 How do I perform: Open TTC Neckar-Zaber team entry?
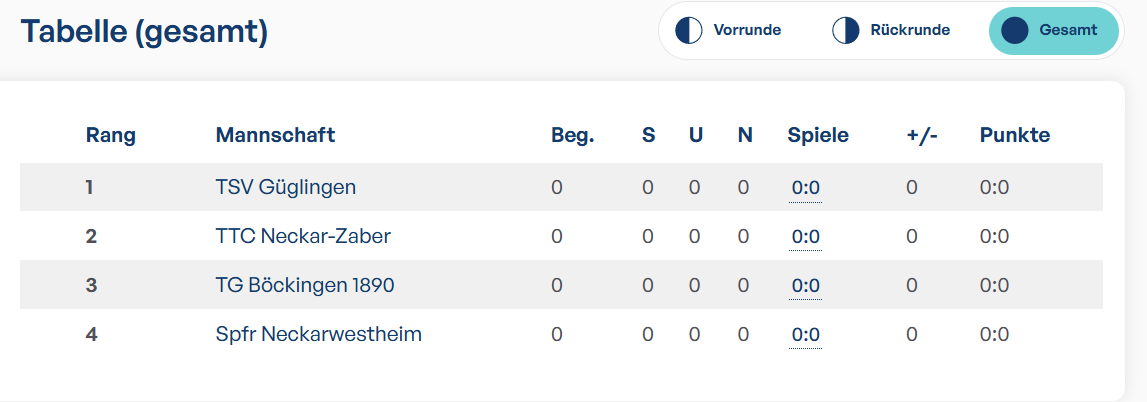[304, 237]
